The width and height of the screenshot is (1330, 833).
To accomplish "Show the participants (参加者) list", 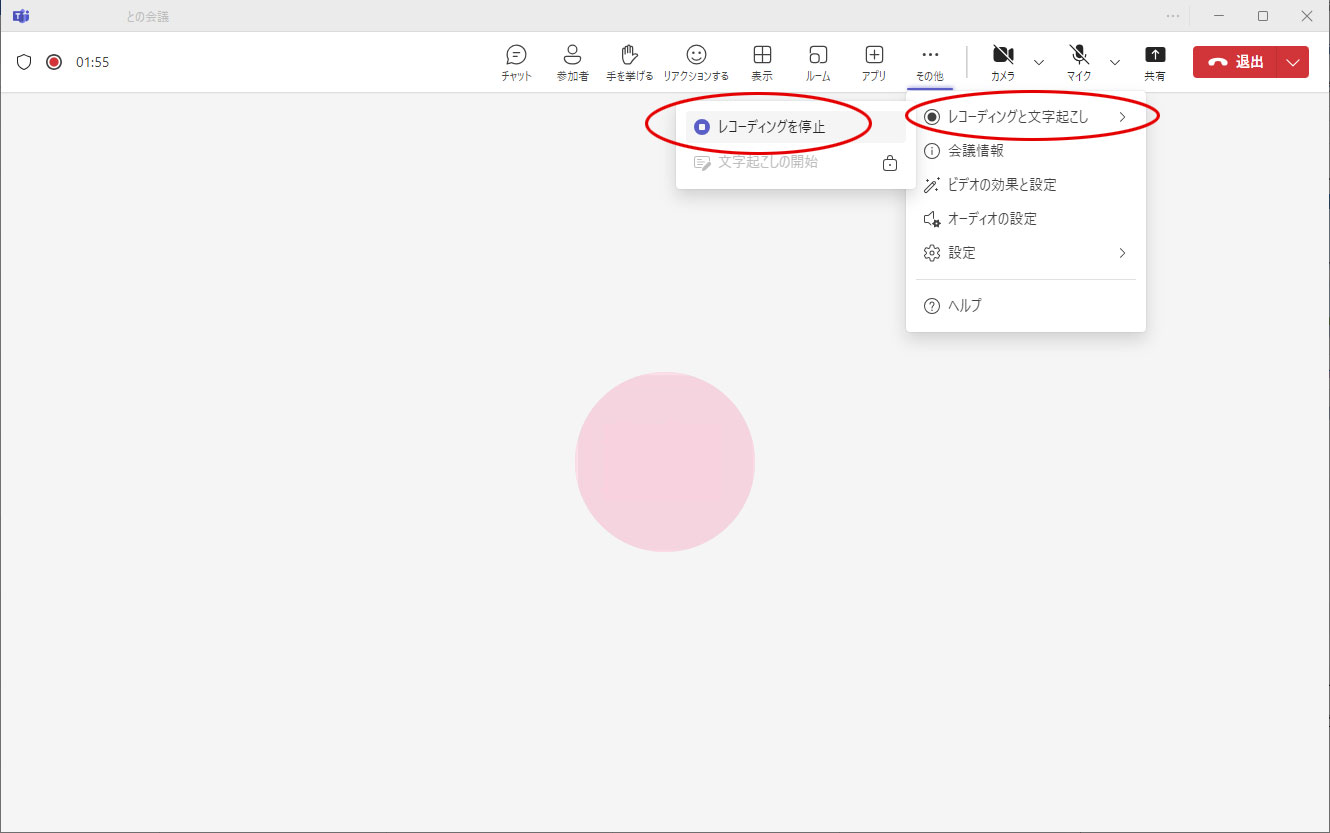I will tap(572, 62).
